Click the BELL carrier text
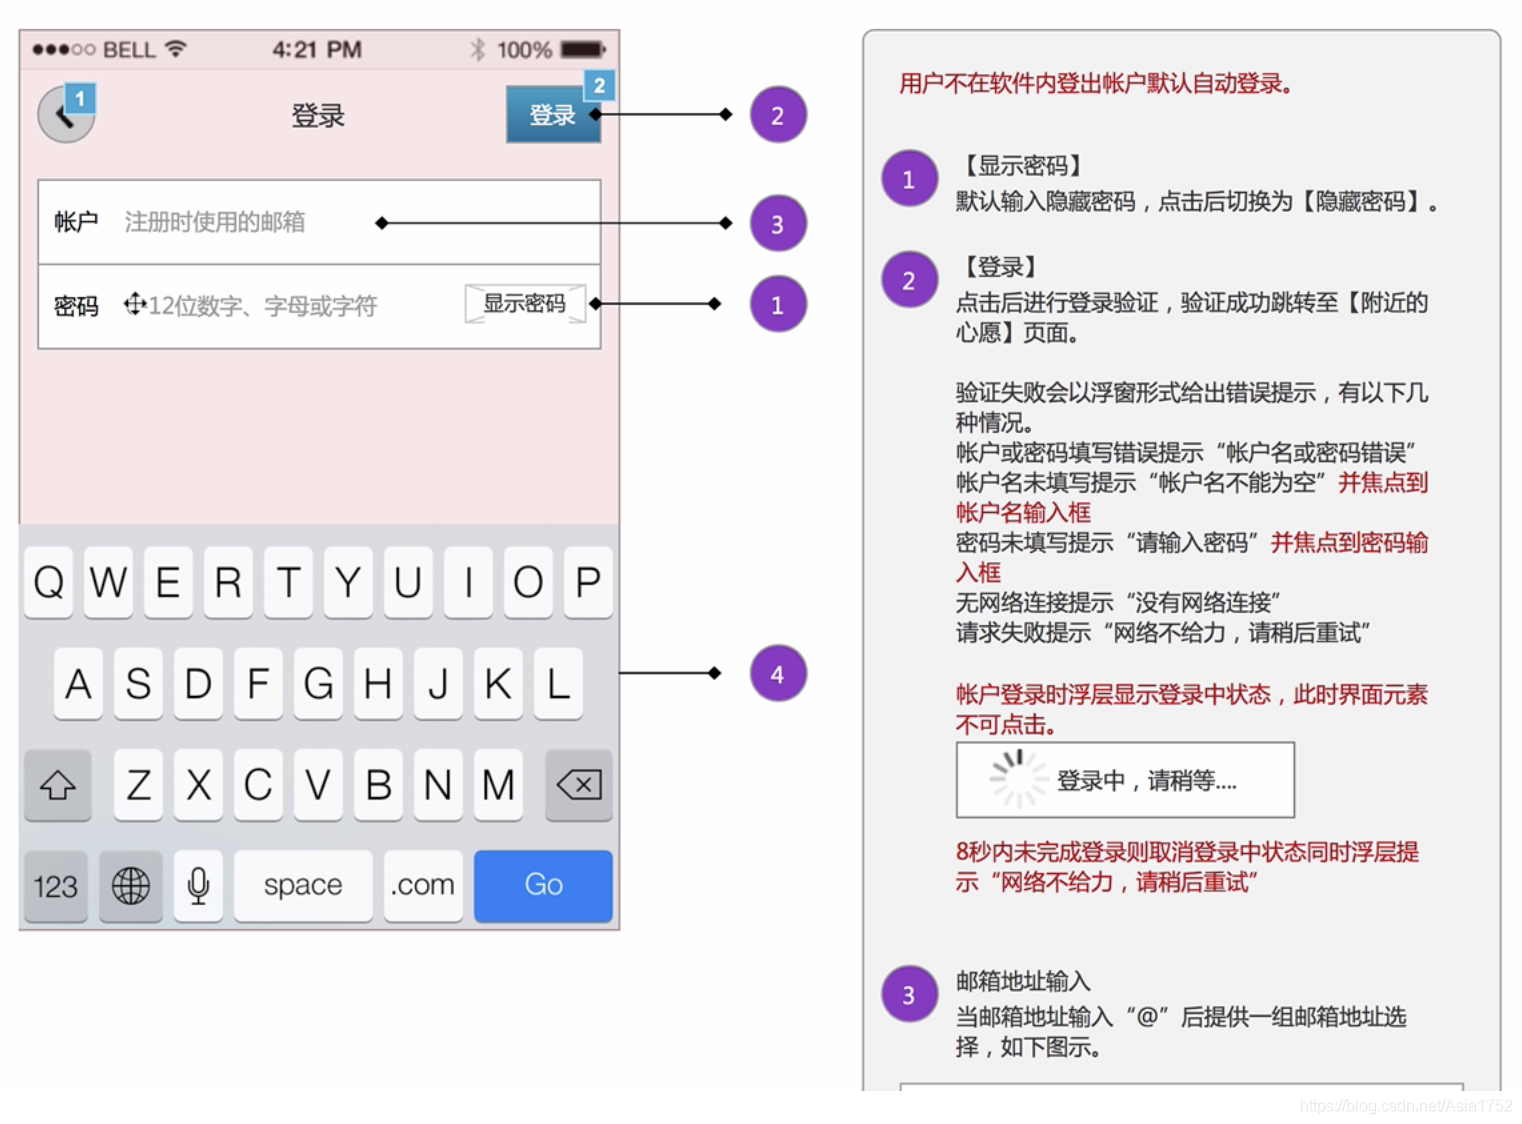Viewport: 1522px width, 1124px height. coord(129,50)
